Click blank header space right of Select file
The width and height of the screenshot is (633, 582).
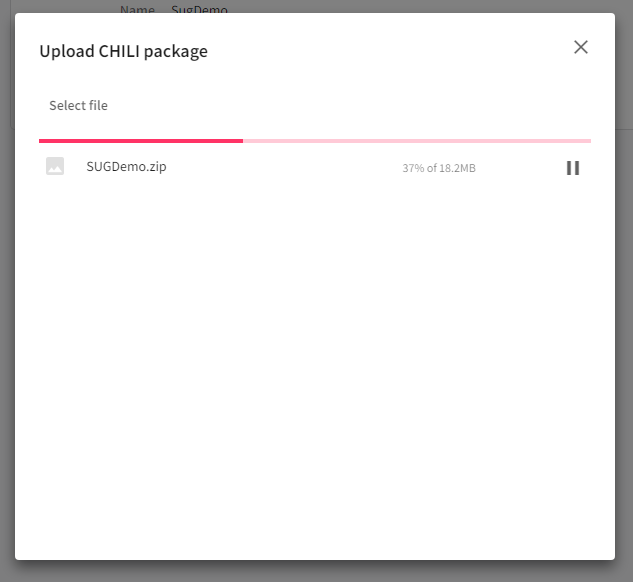click(x=350, y=106)
